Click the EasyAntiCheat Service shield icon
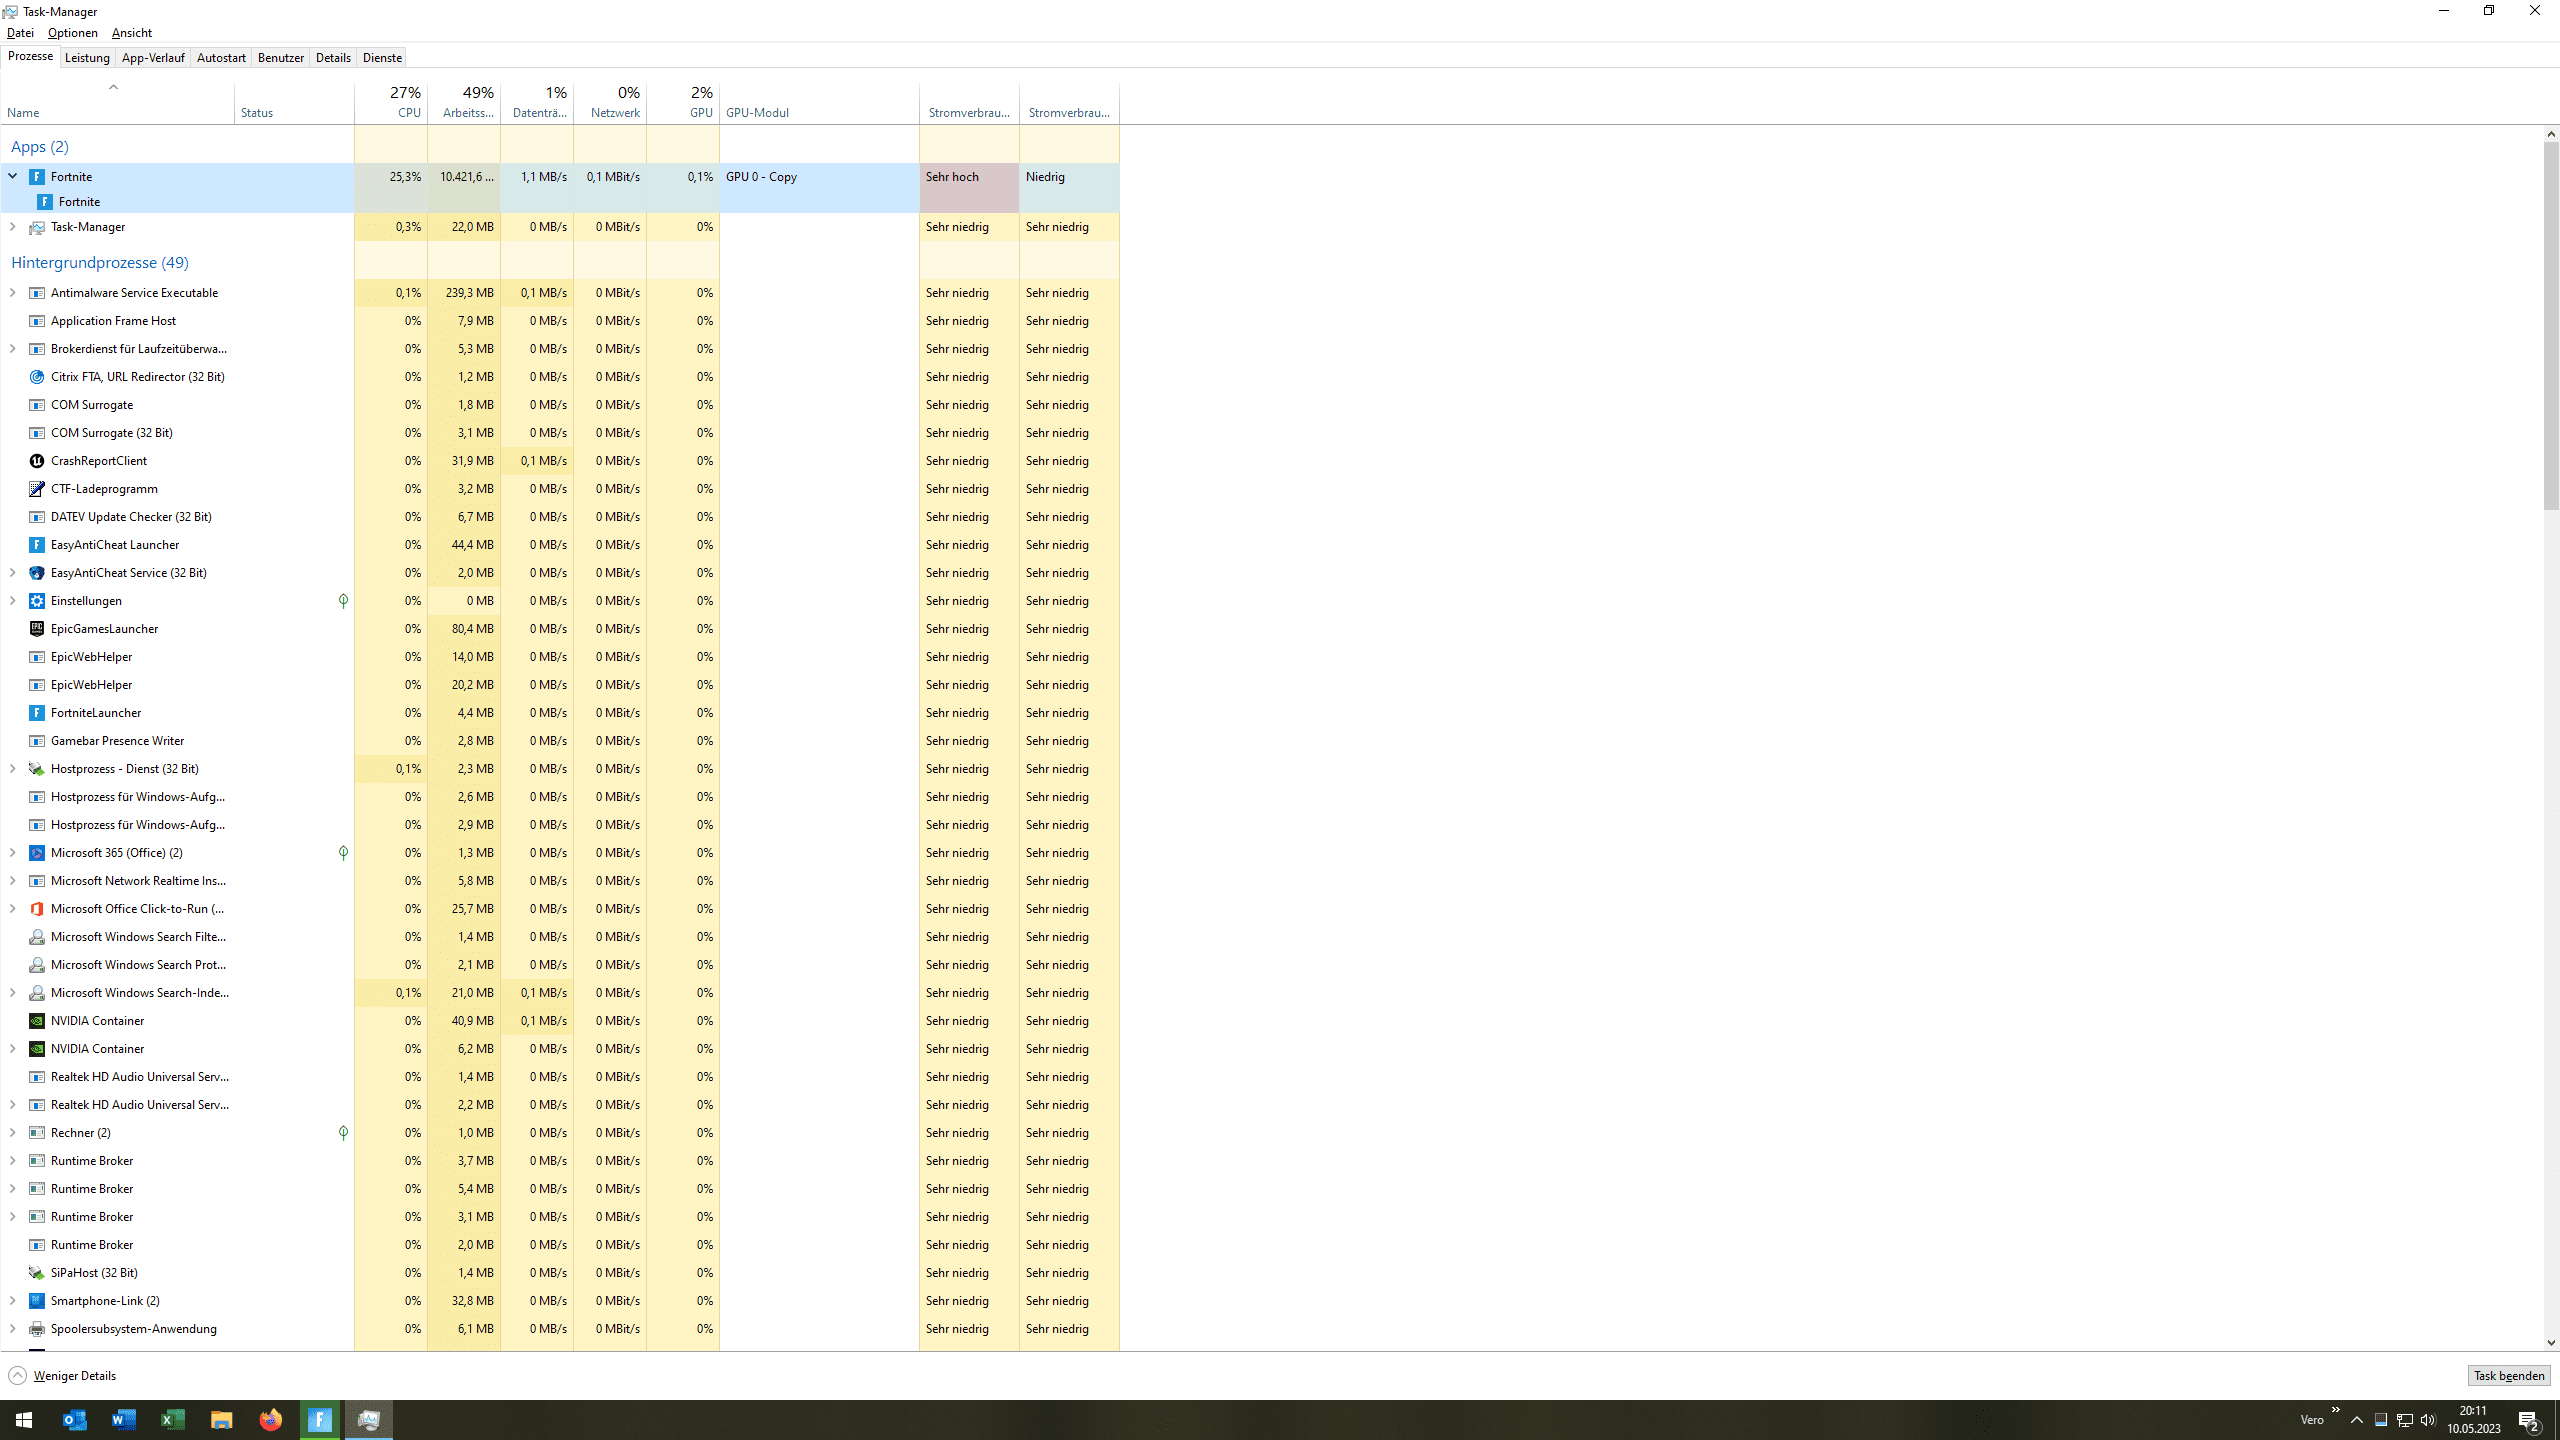This screenshot has height=1440, width=2560. [37, 573]
